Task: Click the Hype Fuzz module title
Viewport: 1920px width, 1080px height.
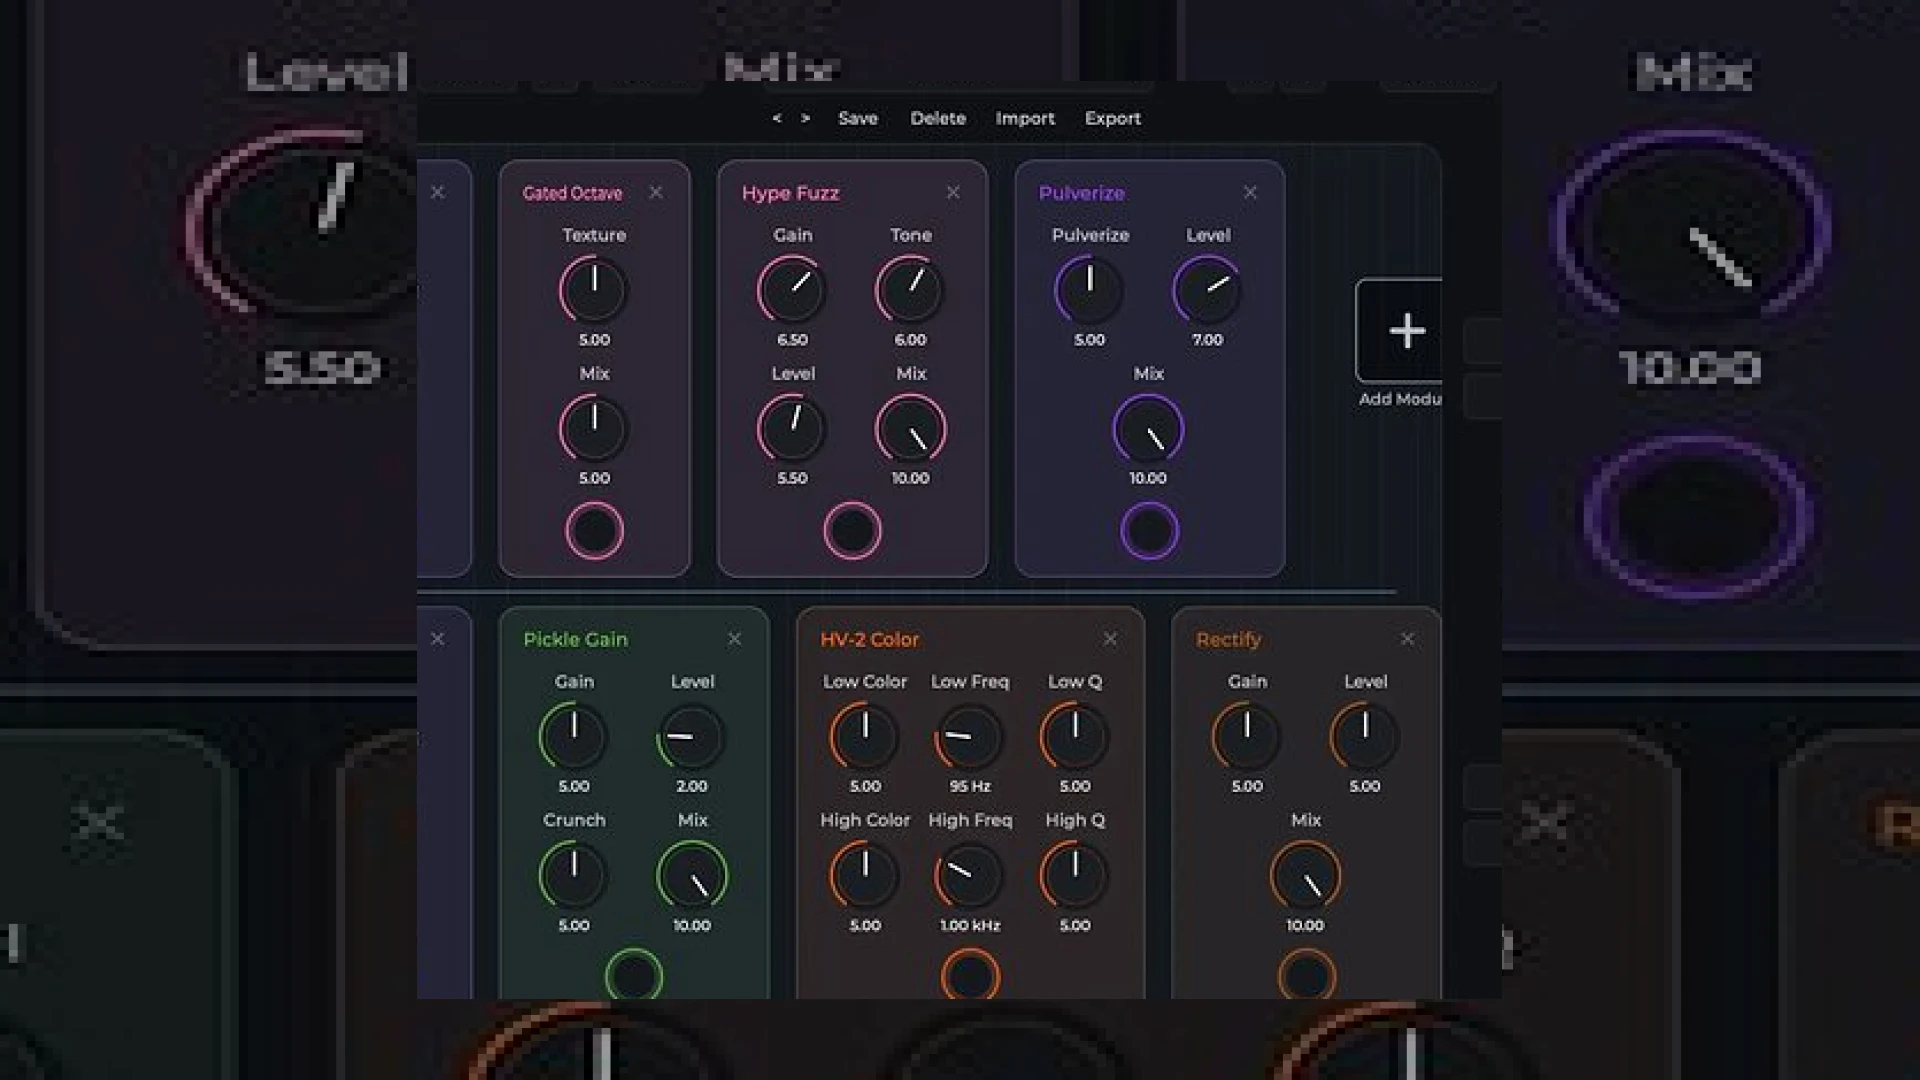Action: (790, 193)
